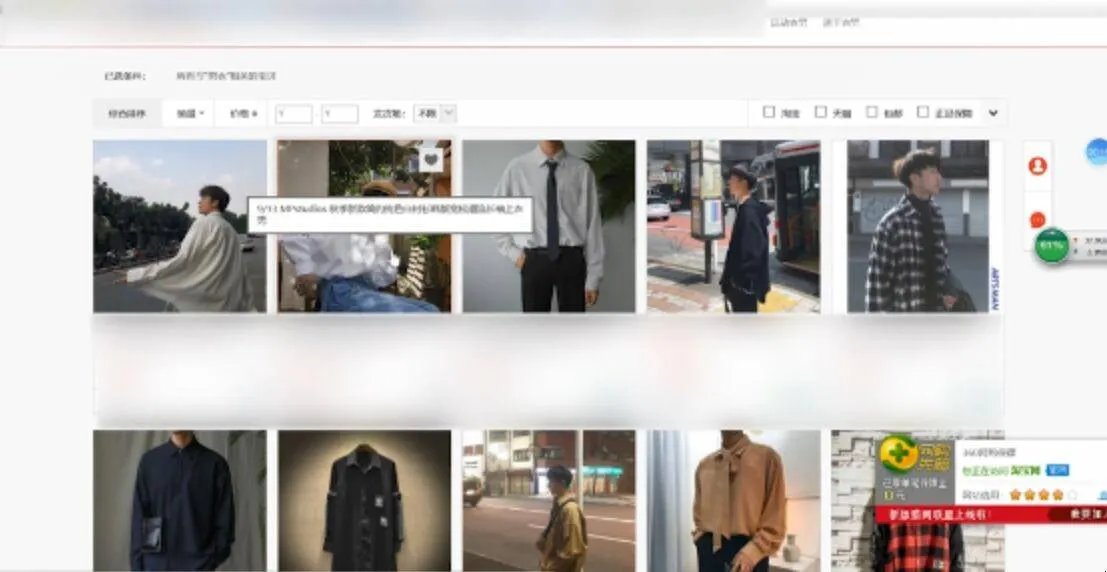Open product with tan bow-tie blouse
The height and width of the screenshot is (572, 1107).
734,501
